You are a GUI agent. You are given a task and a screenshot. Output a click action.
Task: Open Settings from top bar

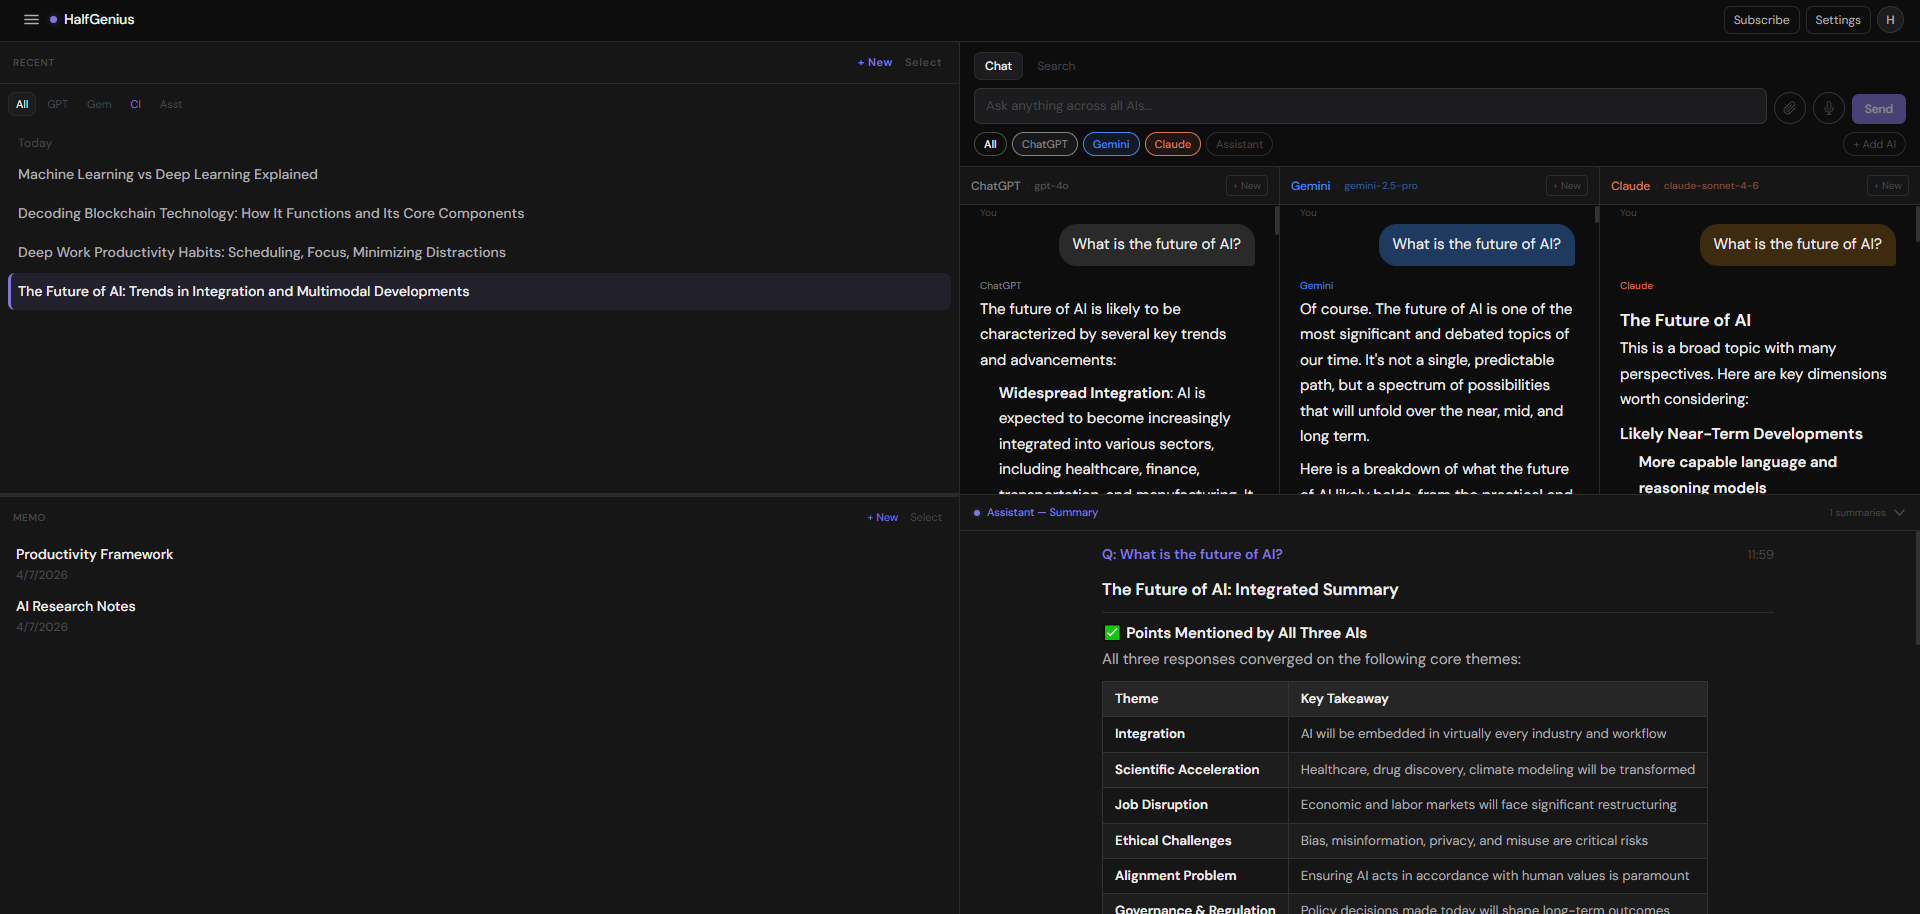[1838, 20]
